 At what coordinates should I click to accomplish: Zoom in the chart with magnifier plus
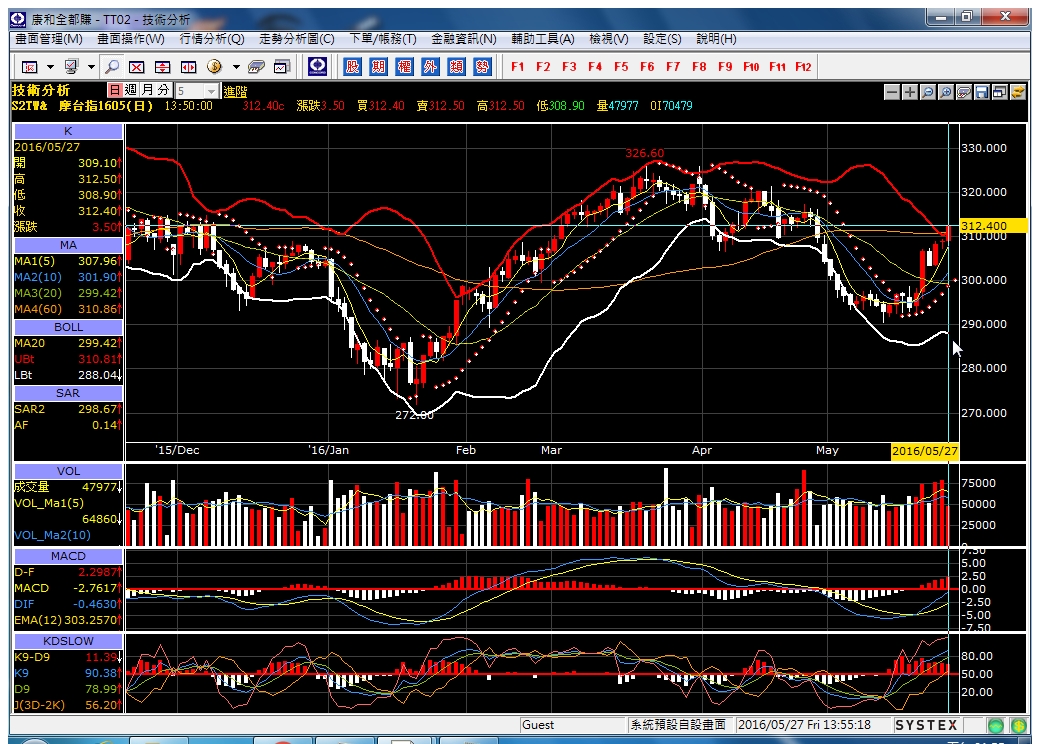(x=946, y=92)
